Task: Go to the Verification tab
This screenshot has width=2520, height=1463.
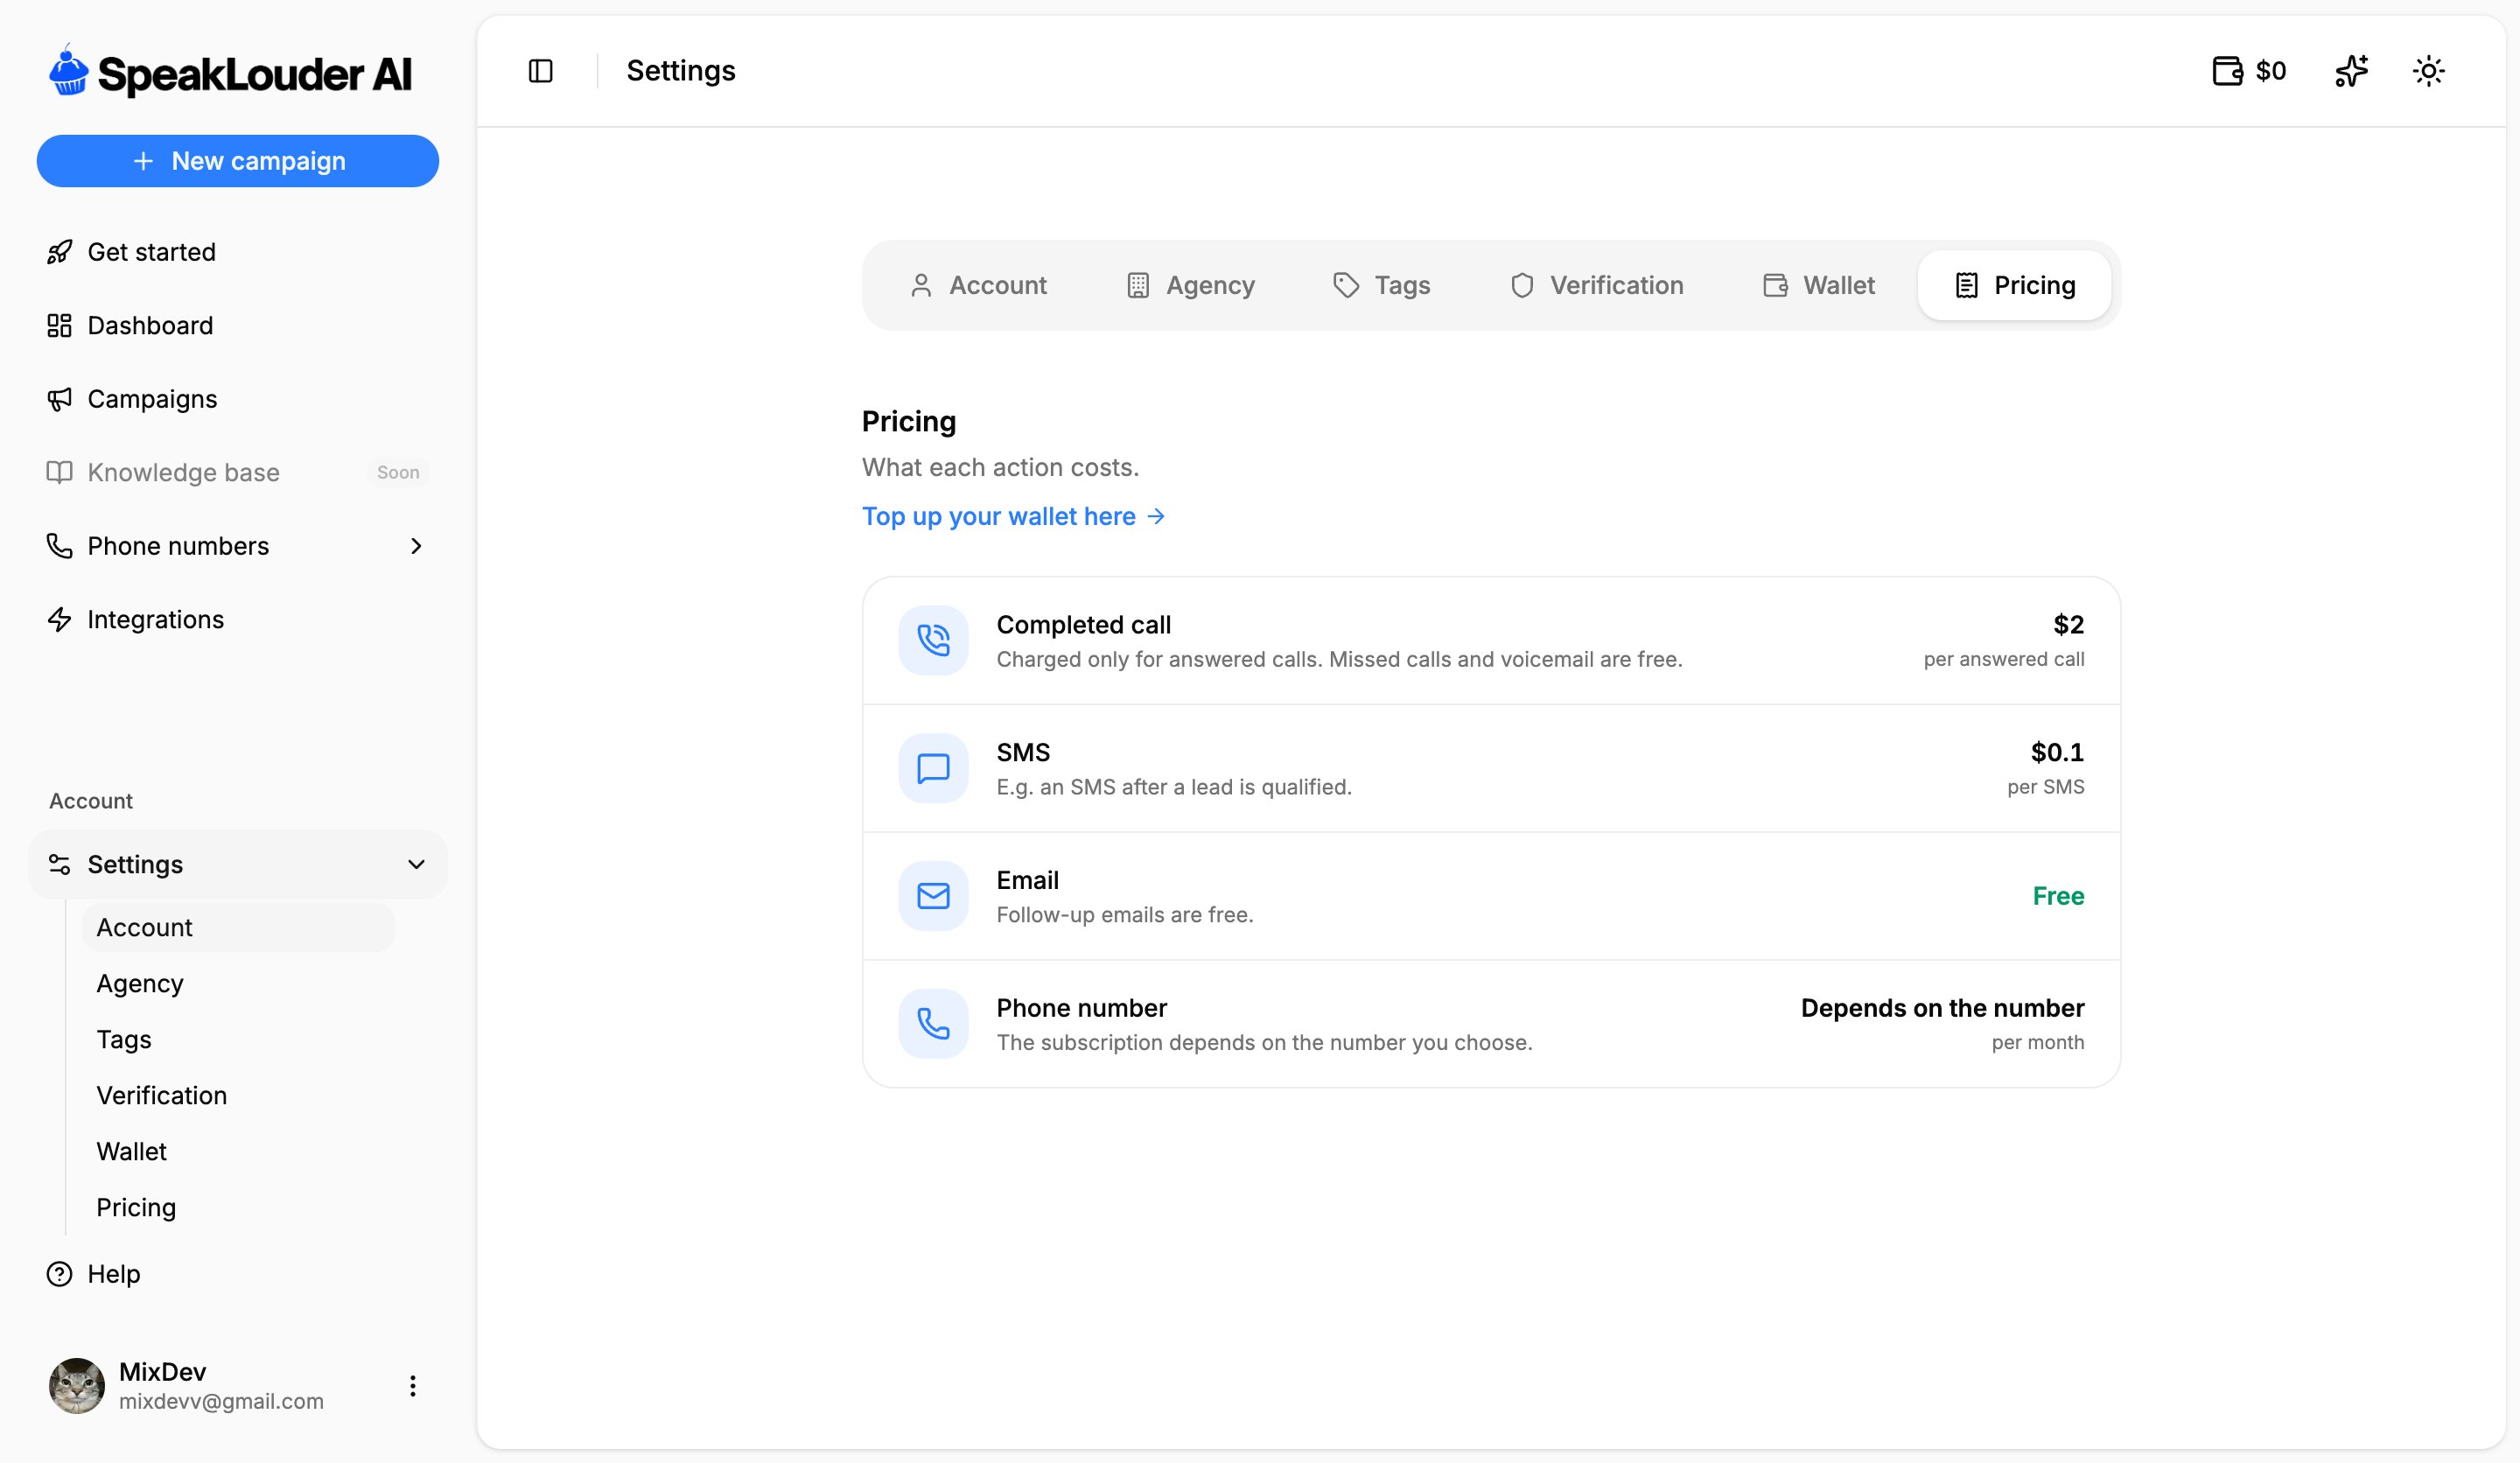Action: (1597, 286)
